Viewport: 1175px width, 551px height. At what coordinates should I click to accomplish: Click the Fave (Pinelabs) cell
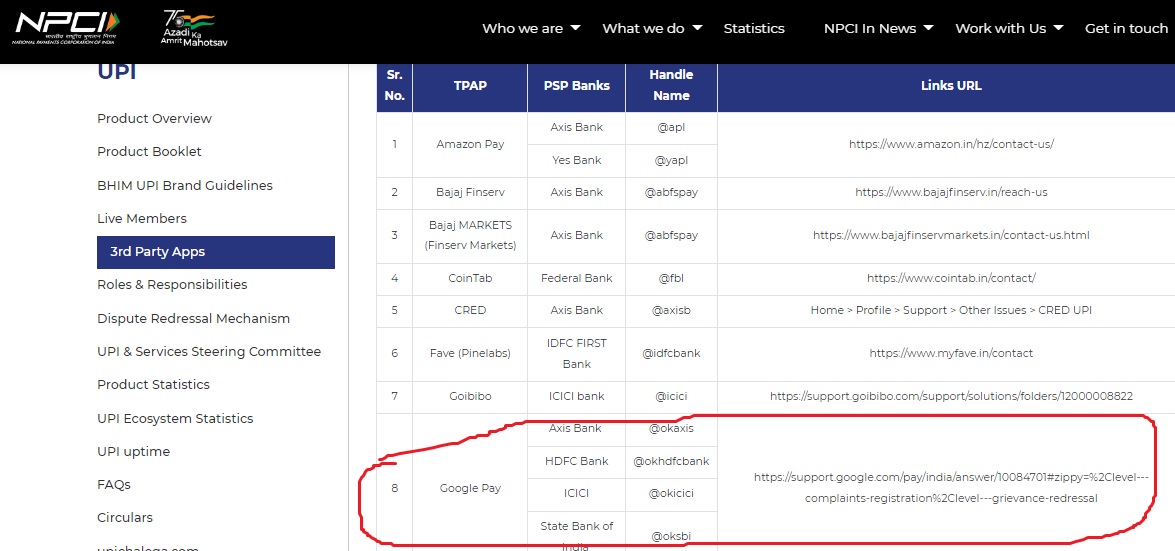tap(470, 353)
